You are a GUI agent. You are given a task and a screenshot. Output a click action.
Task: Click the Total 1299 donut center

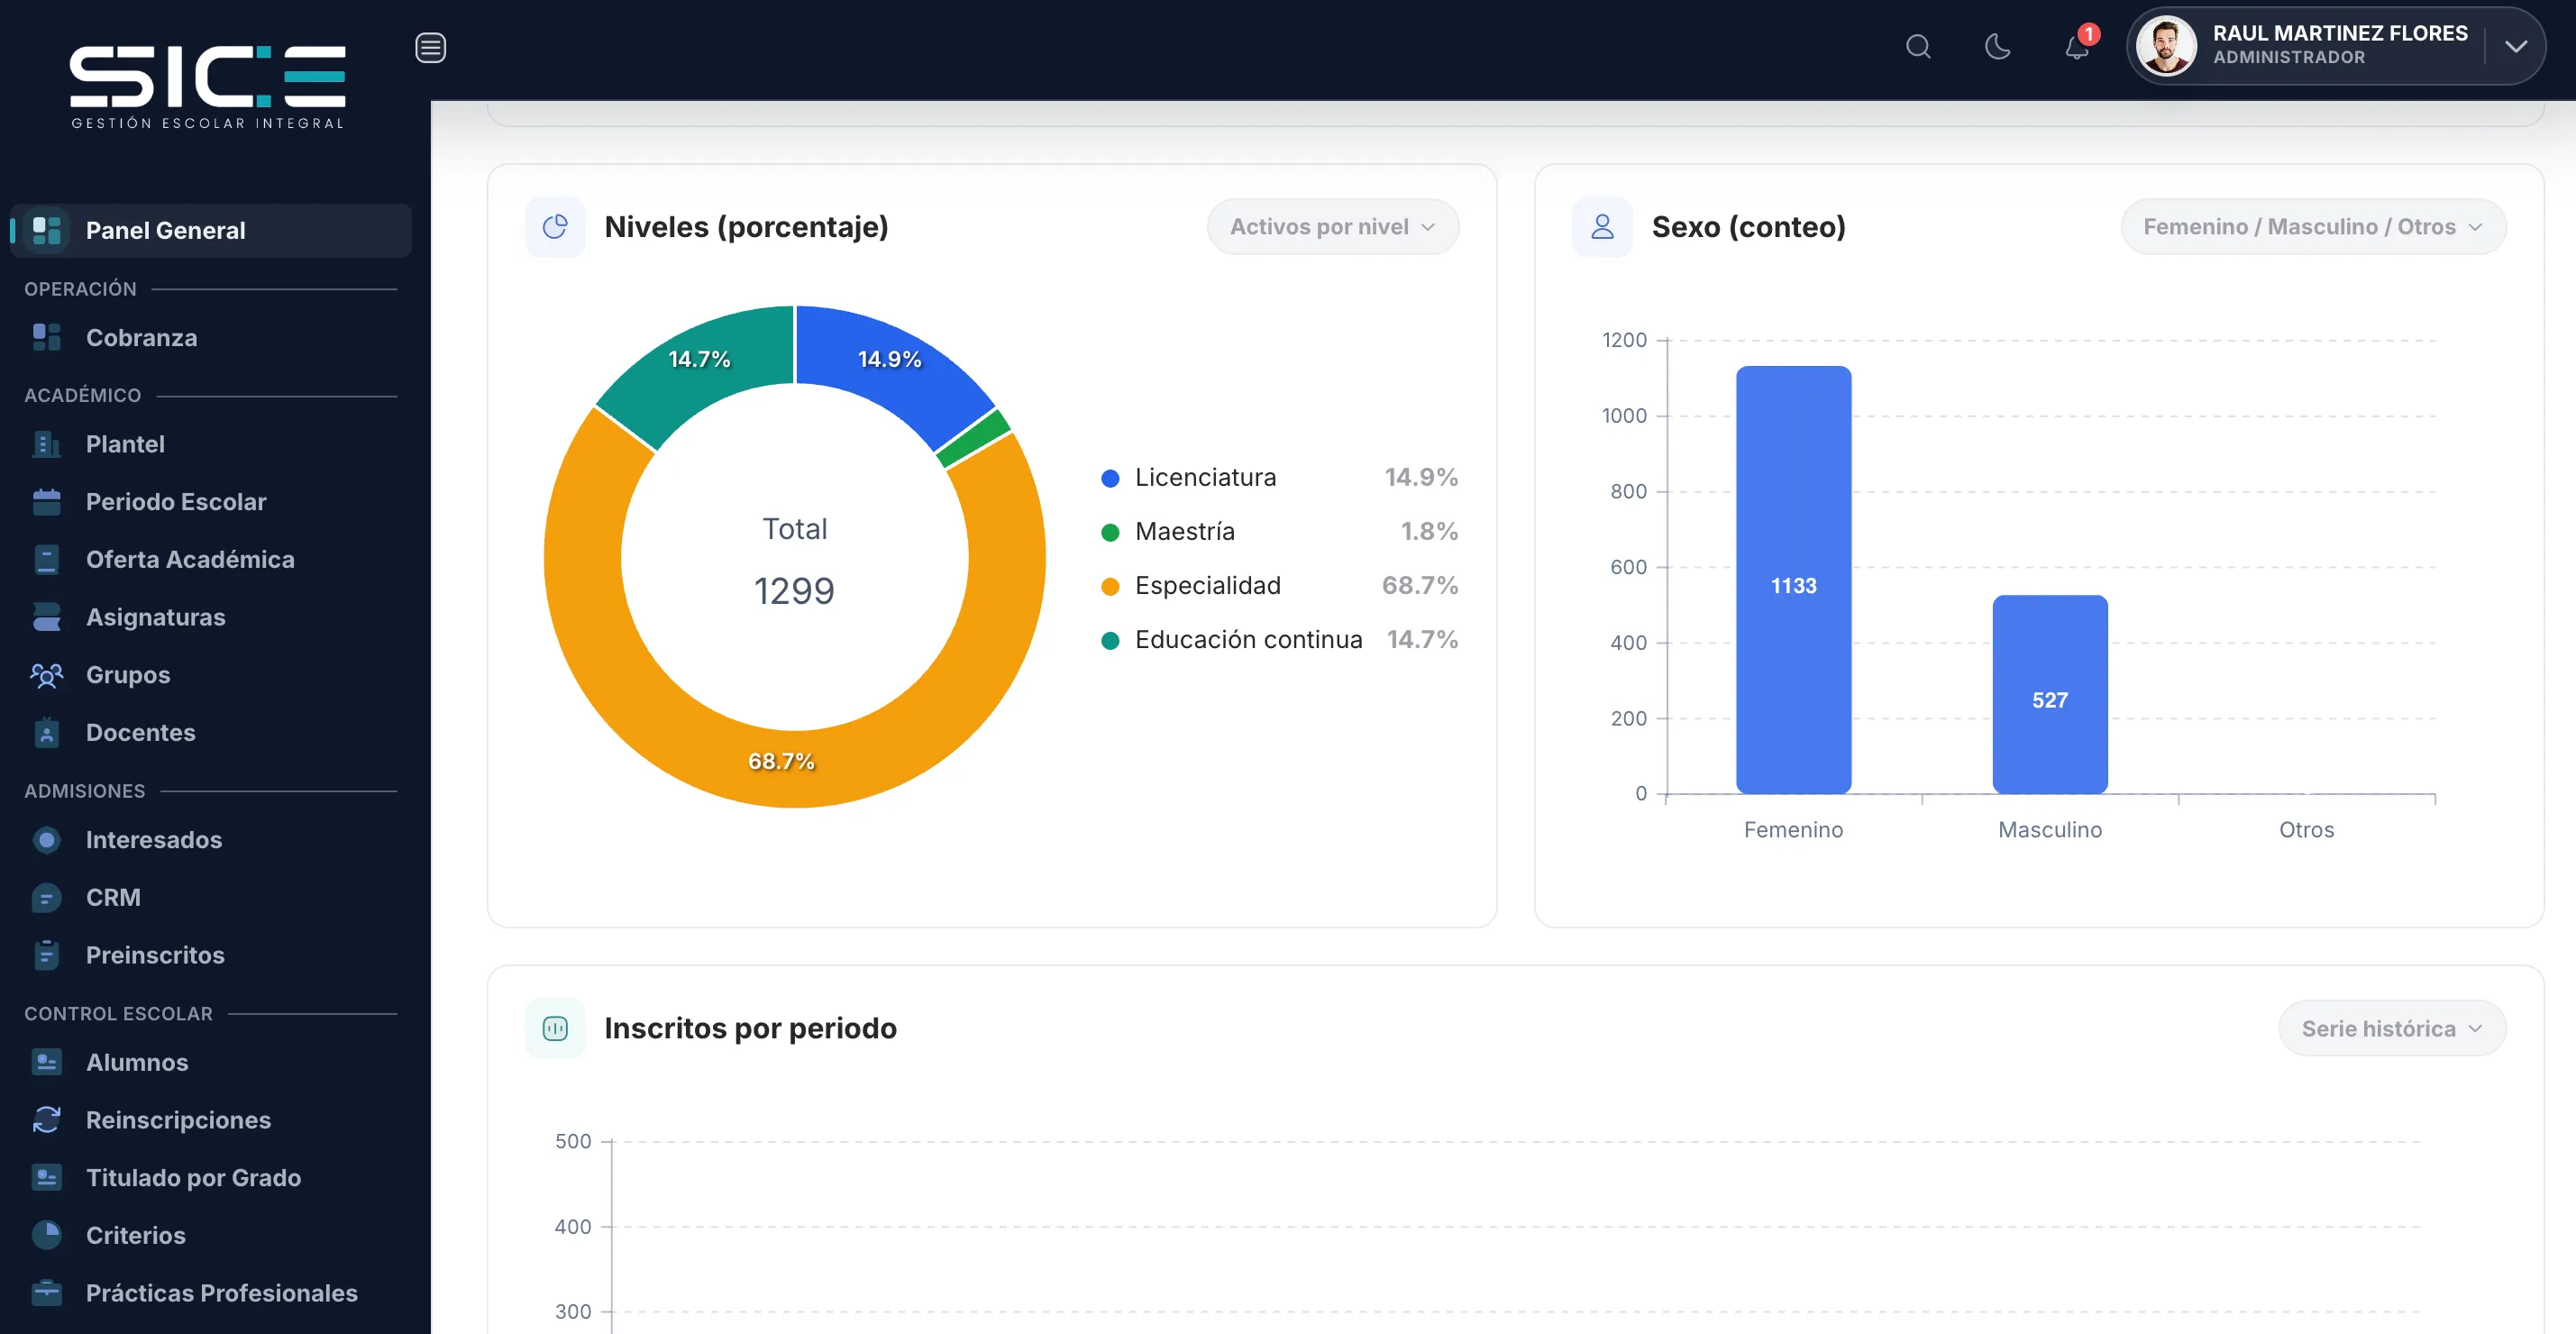pyautogui.click(x=794, y=560)
